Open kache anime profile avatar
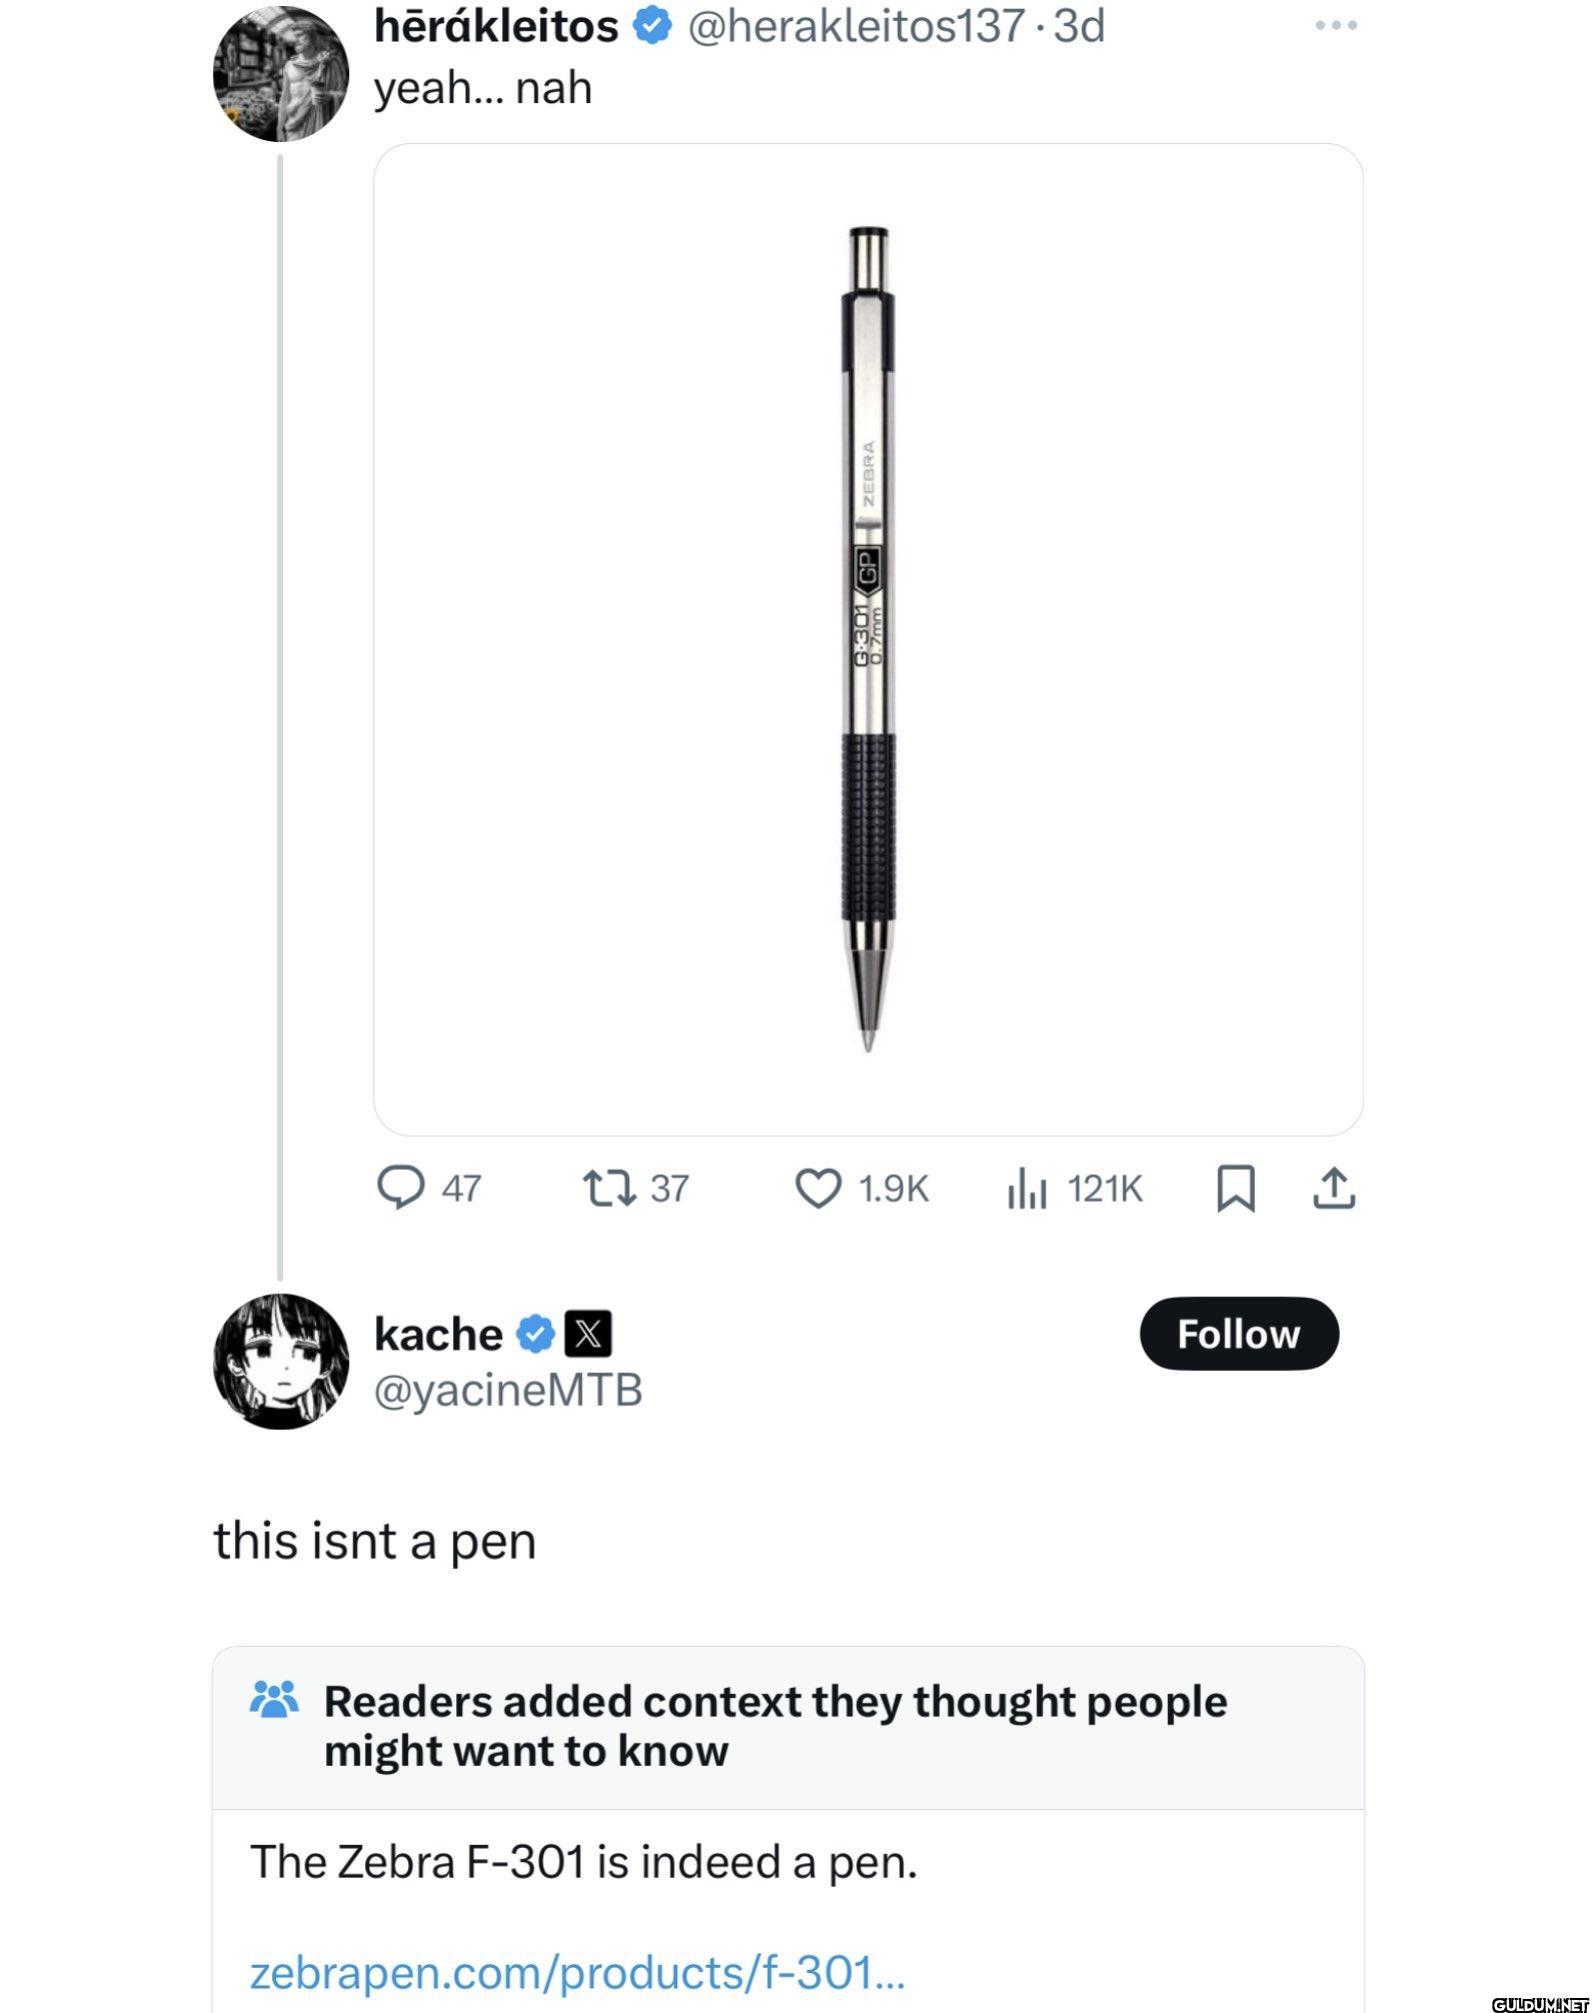Screen dimensions: 1593x2013 point(281,1361)
